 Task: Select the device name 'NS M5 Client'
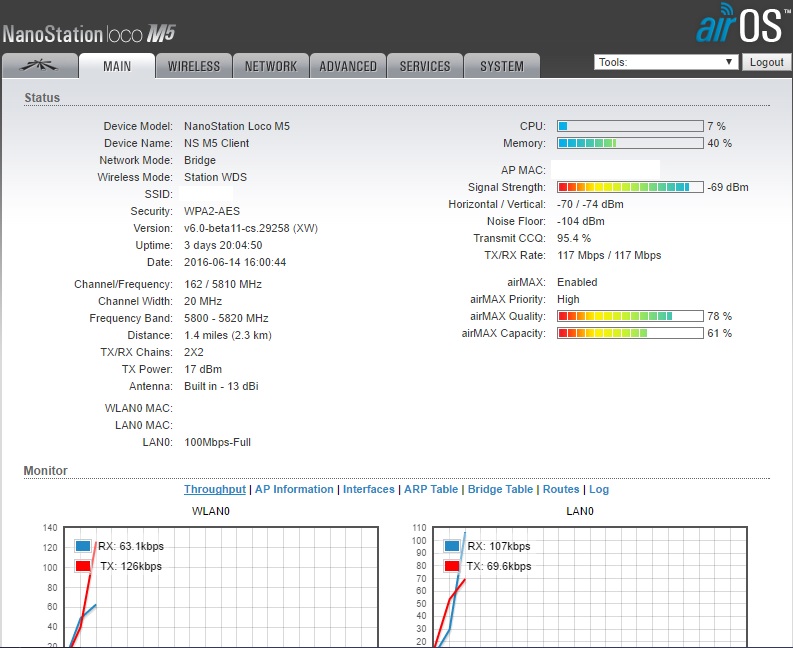[x=216, y=143]
